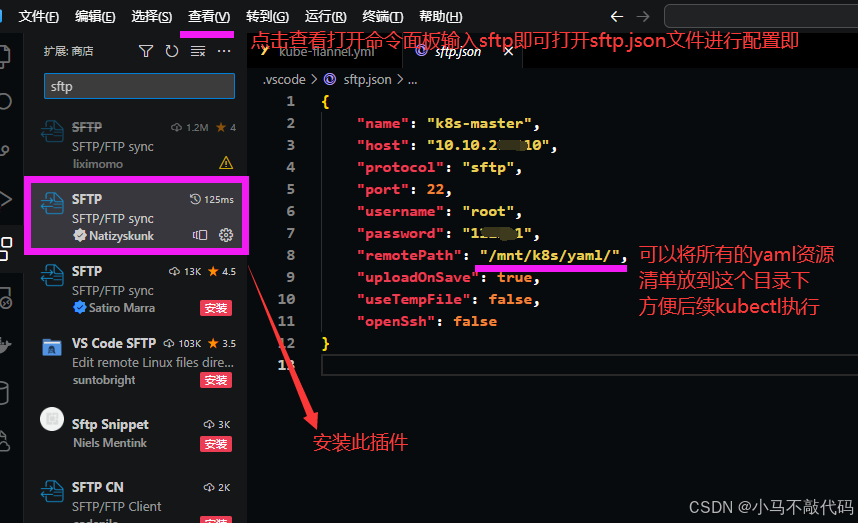Open the Explorer view in activity bar
The height and width of the screenshot is (523, 858).
[4, 55]
